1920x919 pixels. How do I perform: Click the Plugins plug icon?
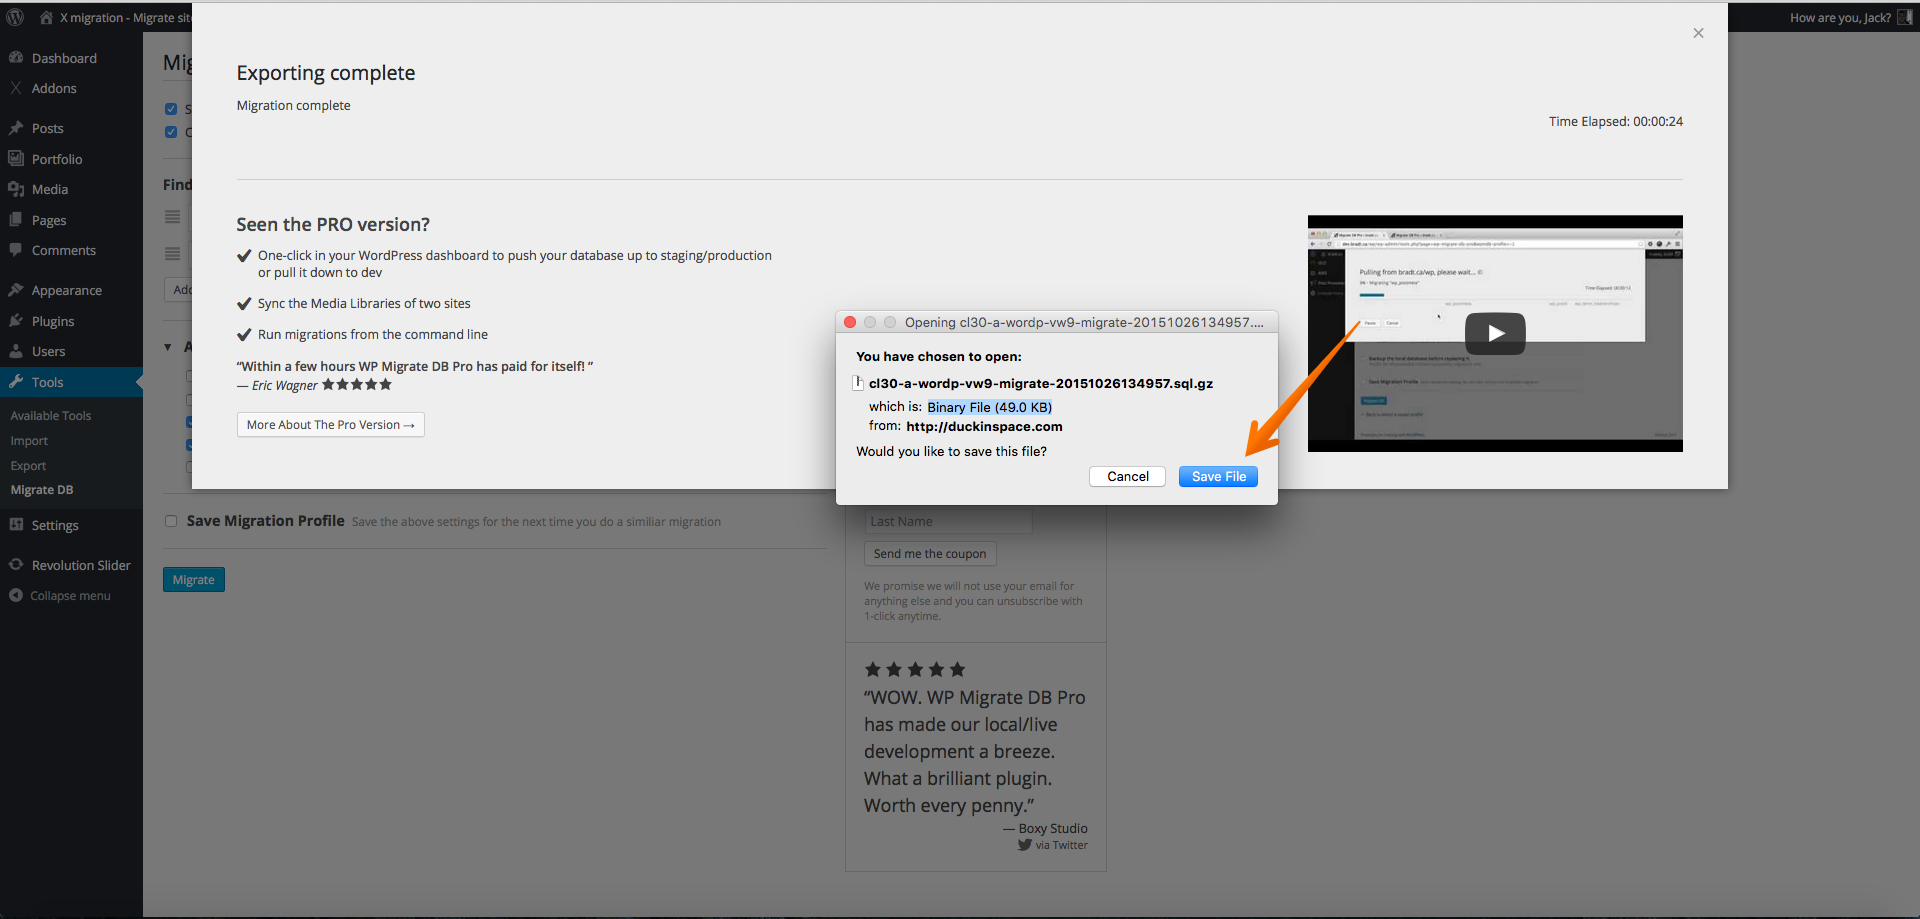[16, 321]
